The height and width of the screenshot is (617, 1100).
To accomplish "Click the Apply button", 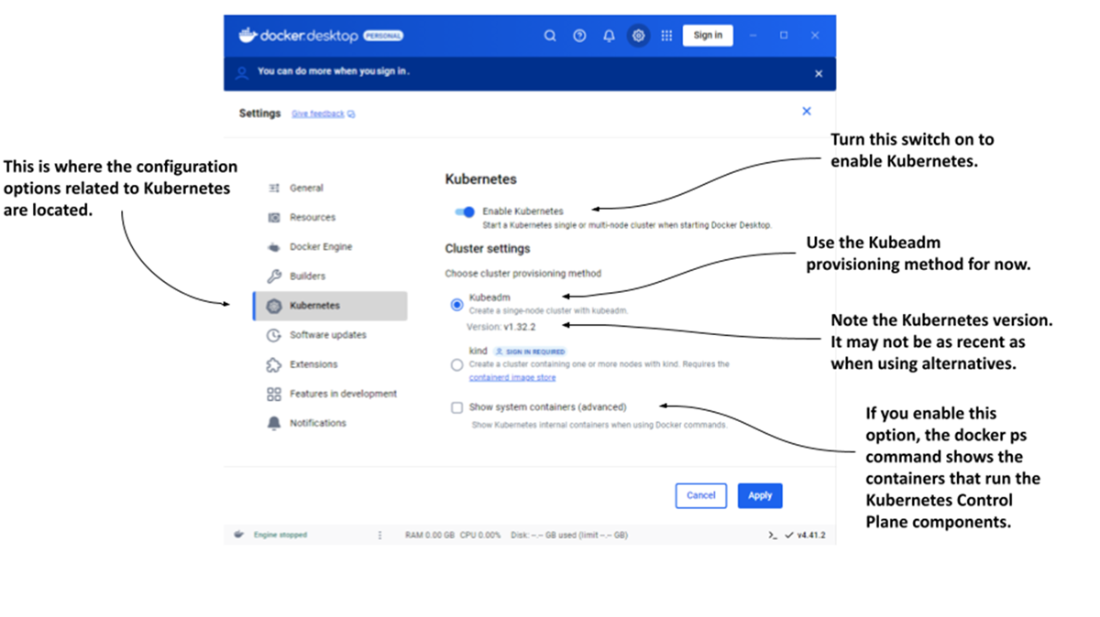I will (760, 496).
